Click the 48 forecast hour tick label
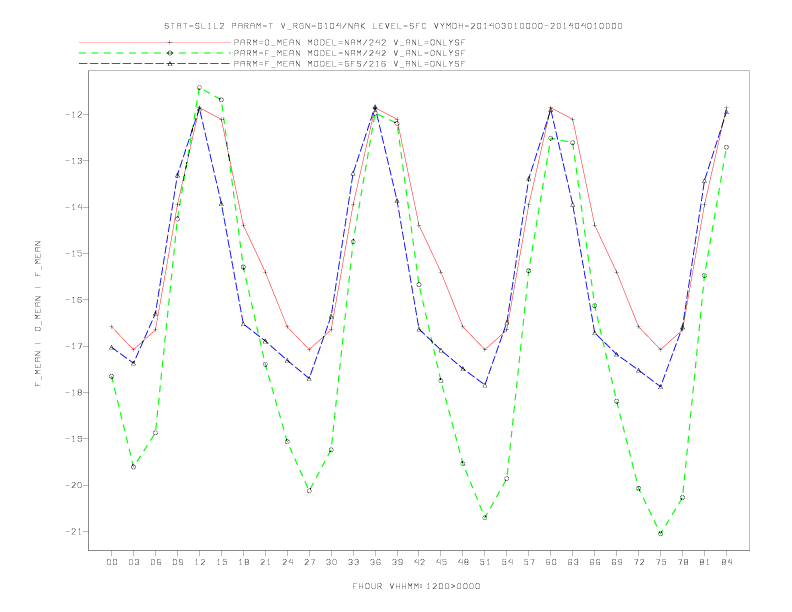The image size is (792, 612). [463, 562]
